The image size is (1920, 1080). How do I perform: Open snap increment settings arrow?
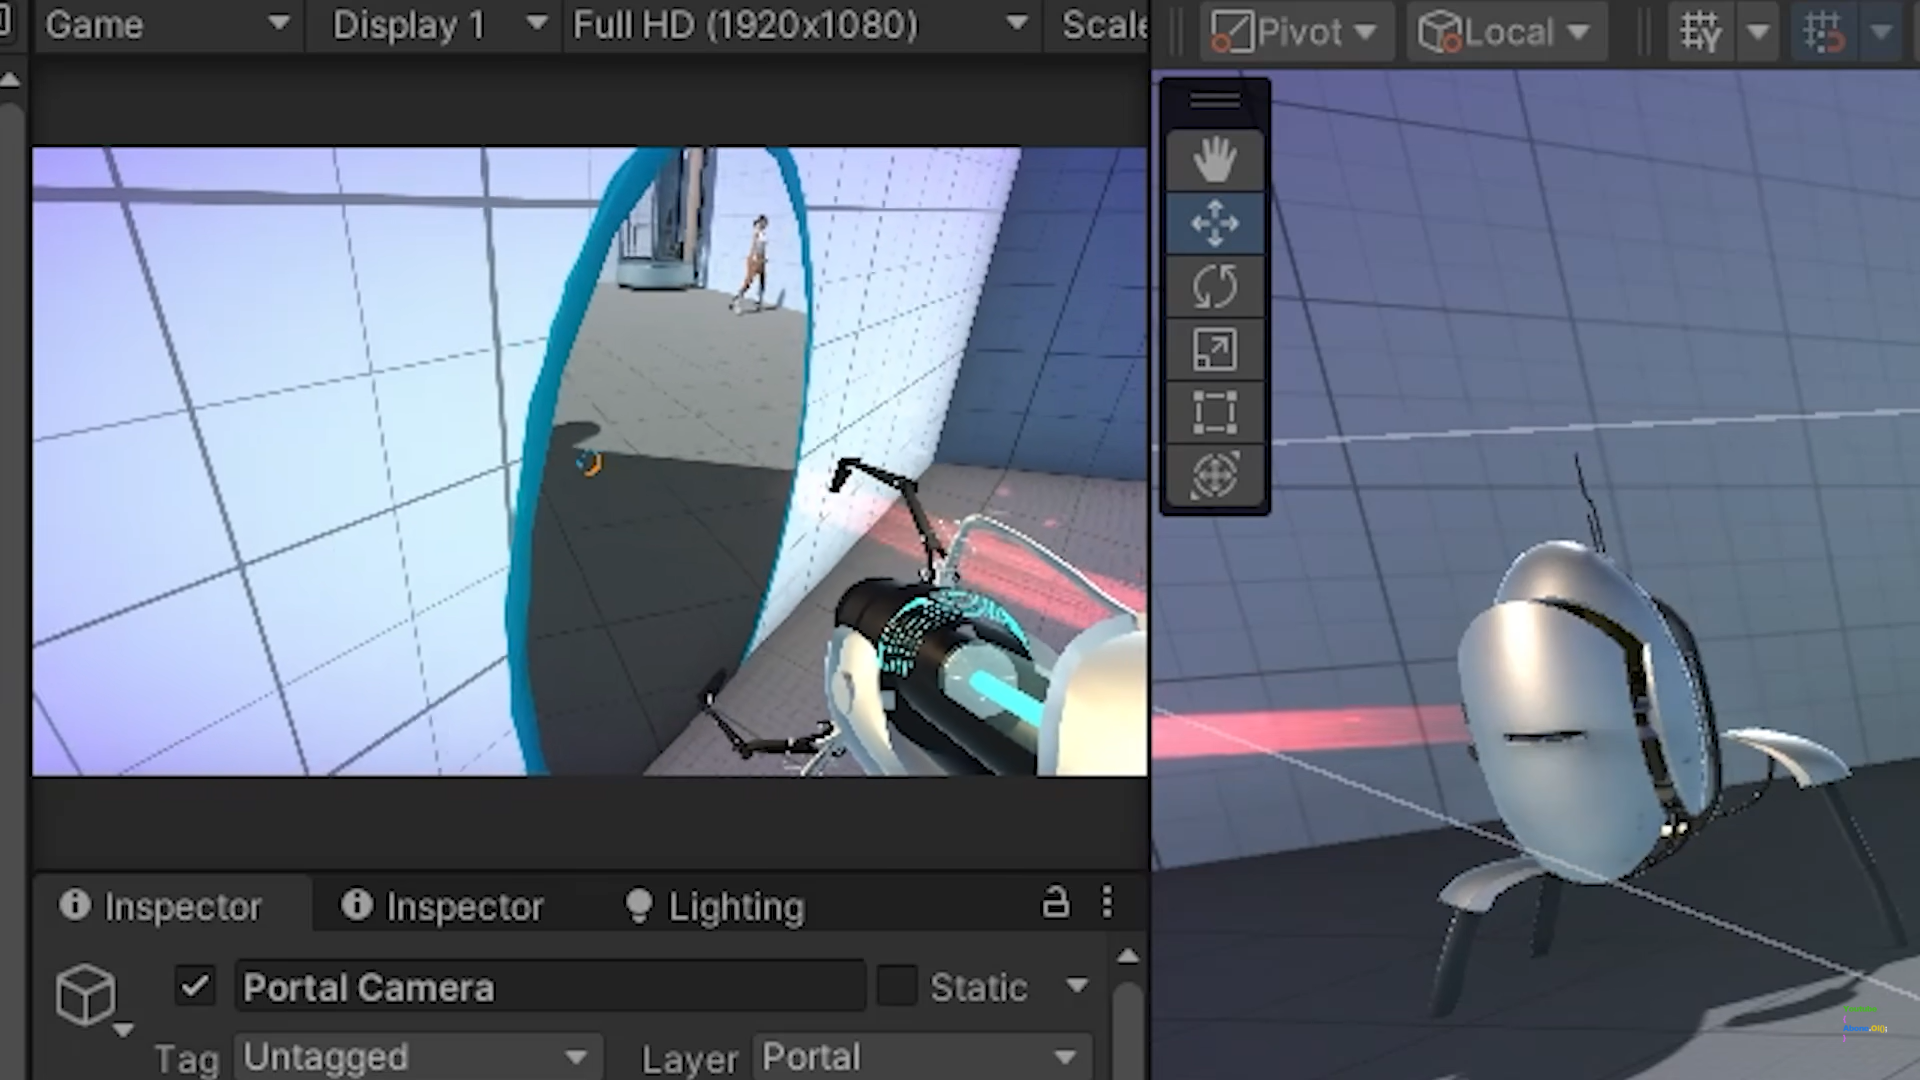[1881, 32]
